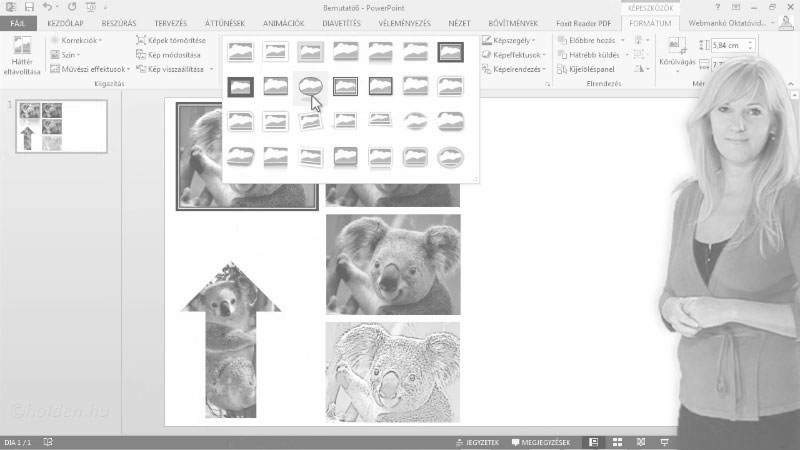Expand the Szín dropdown
This screenshot has height=450, width=800.
65,55
